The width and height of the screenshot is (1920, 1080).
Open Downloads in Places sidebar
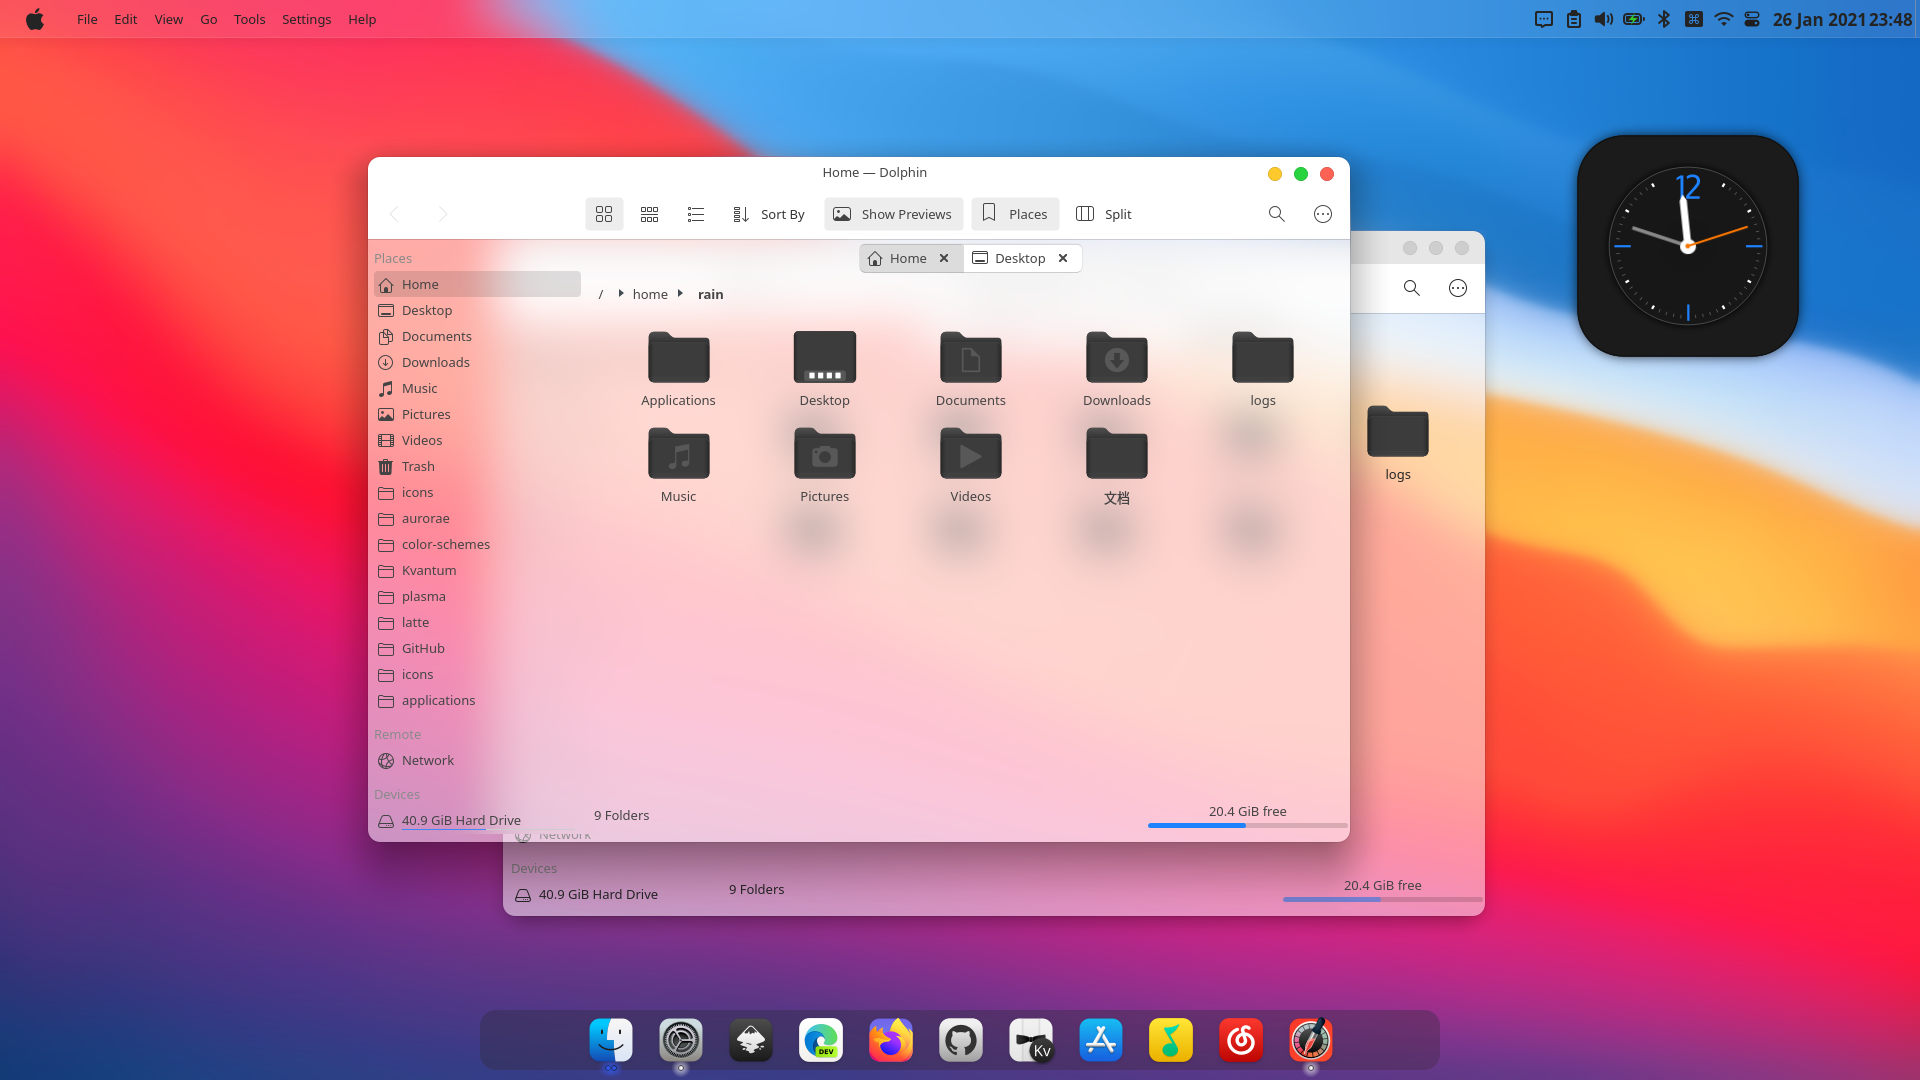point(477,362)
